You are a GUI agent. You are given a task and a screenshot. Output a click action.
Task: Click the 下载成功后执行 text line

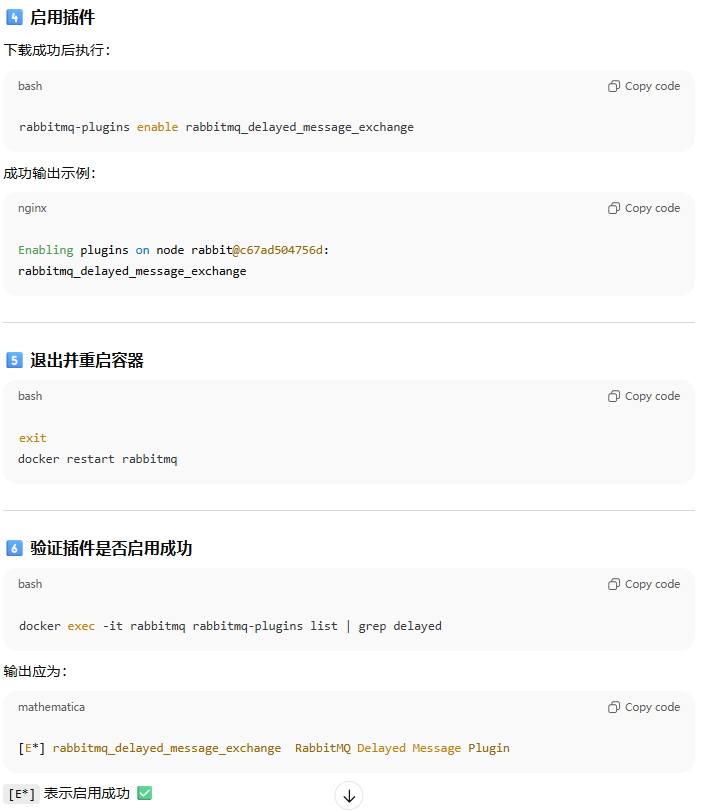click(x=56, y=50)
